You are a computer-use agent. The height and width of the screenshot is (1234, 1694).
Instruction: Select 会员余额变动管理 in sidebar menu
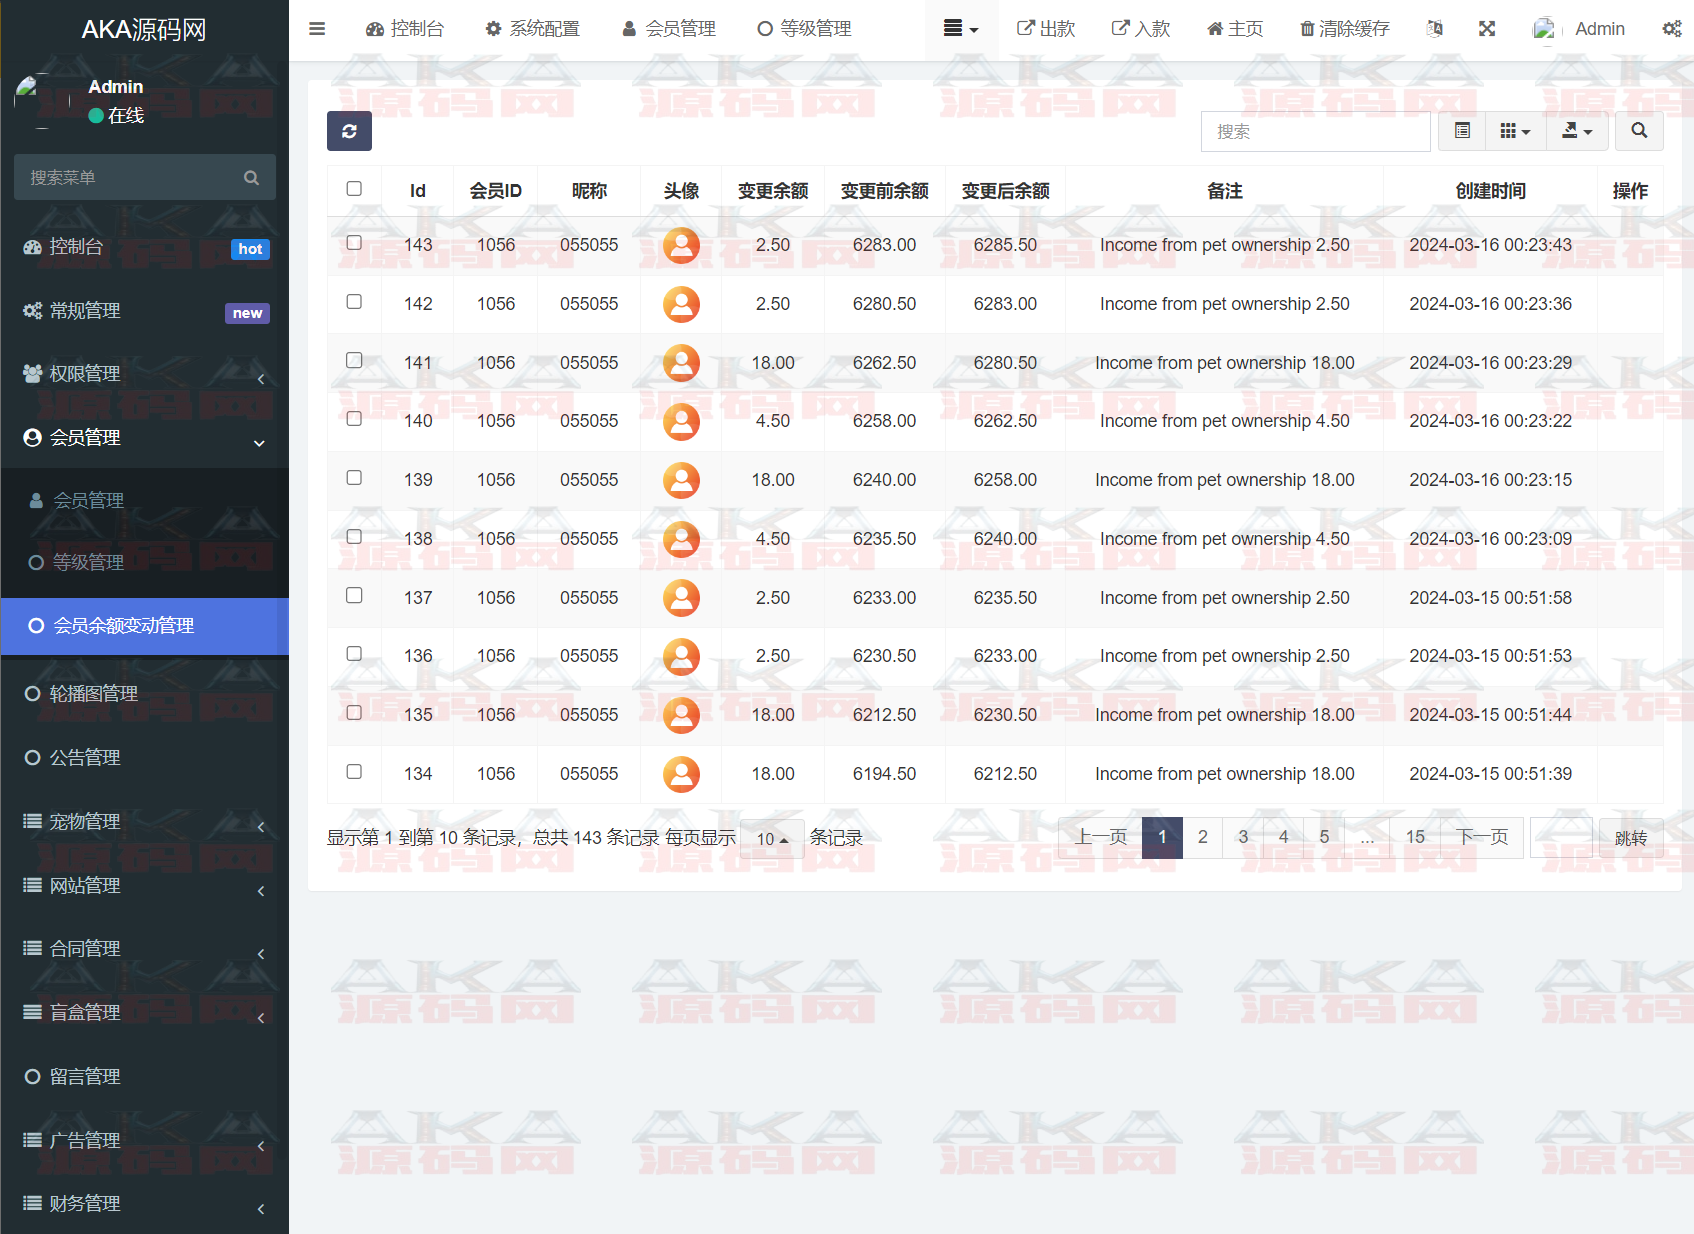[x=124, y=626]
